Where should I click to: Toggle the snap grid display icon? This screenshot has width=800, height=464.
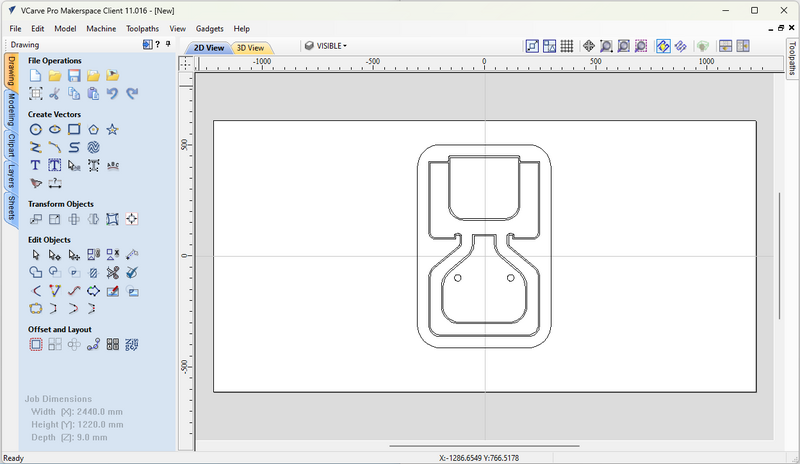[566, 46]
